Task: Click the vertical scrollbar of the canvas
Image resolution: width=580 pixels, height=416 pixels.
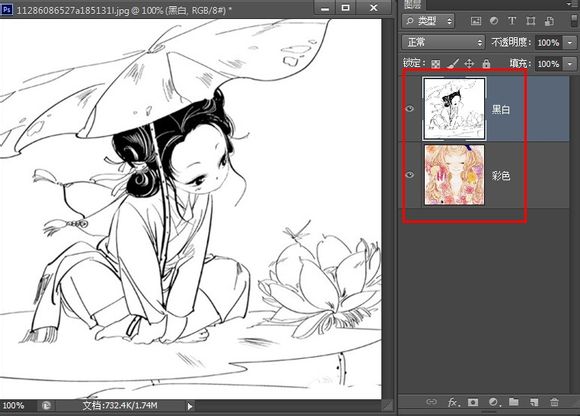Action: tap(388, 209)
